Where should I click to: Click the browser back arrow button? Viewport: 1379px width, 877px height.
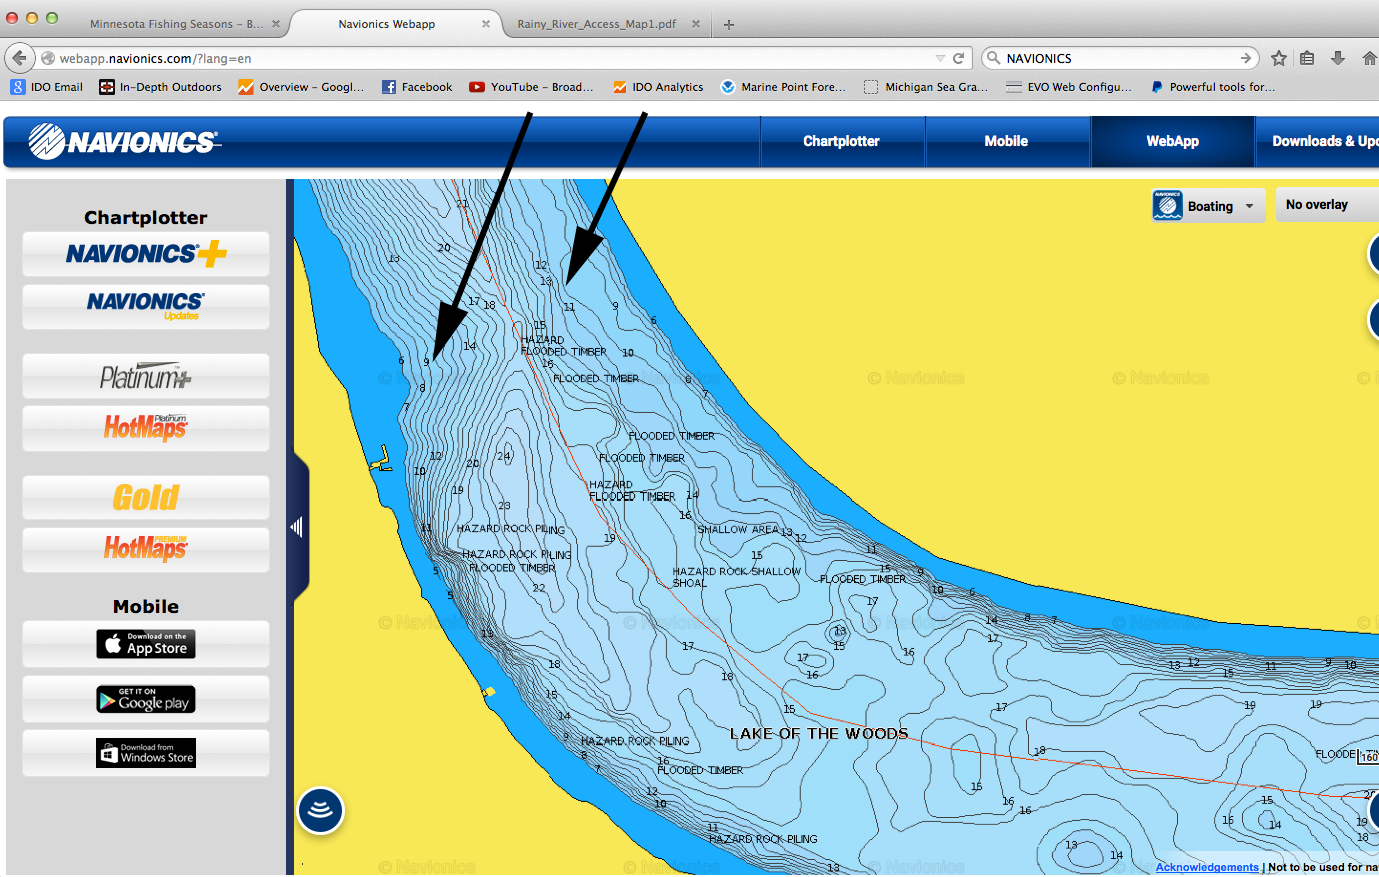point(19,58)
